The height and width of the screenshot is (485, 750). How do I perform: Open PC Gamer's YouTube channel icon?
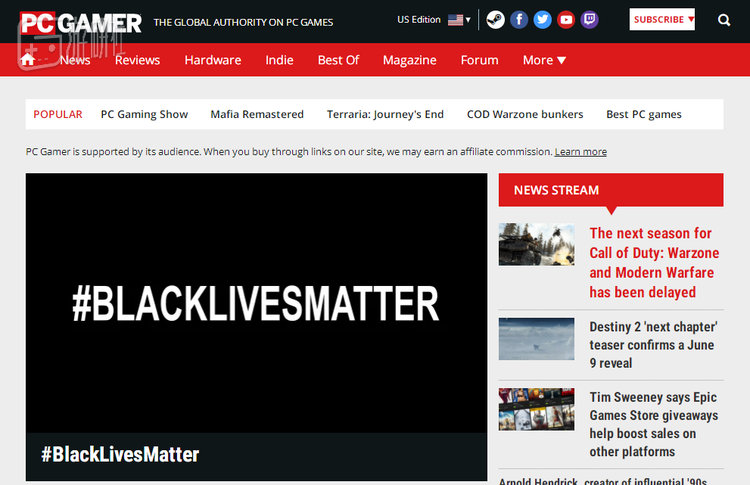567,20
